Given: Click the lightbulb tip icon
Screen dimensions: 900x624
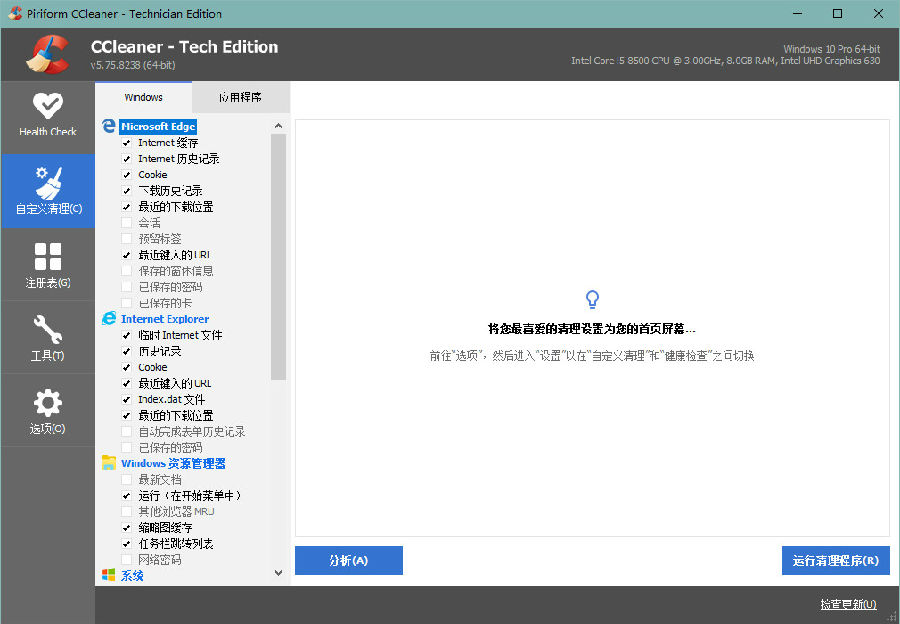Looking at the screenshot, I should tap(592, 299).
